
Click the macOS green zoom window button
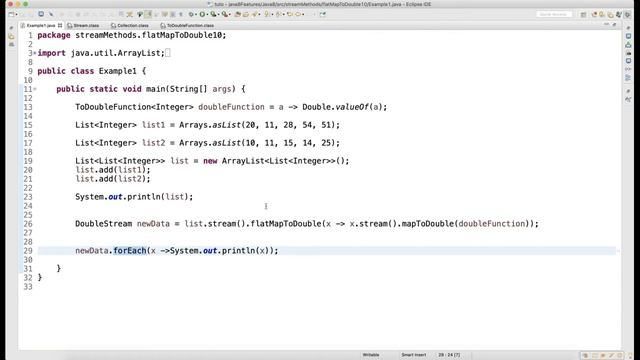(x=26, y=4)
